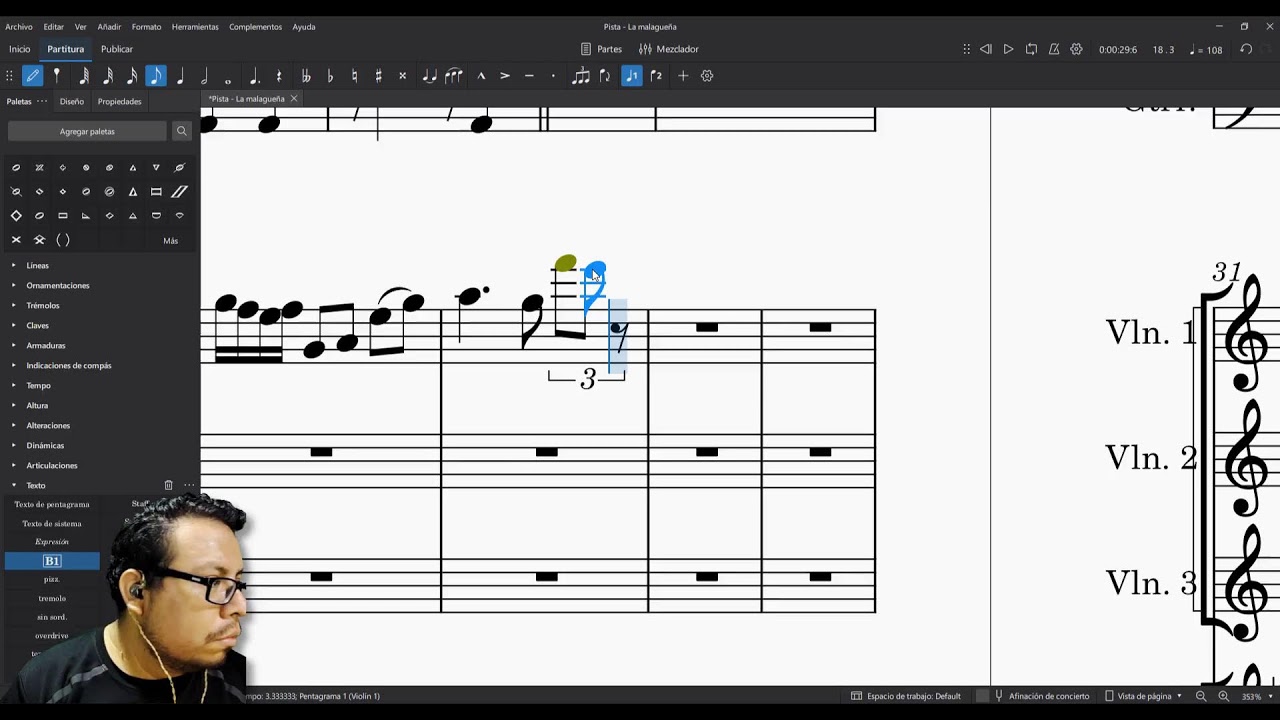Open playback settings gear
Viewport: 1280px width, 720px height.
[1077, 49]
